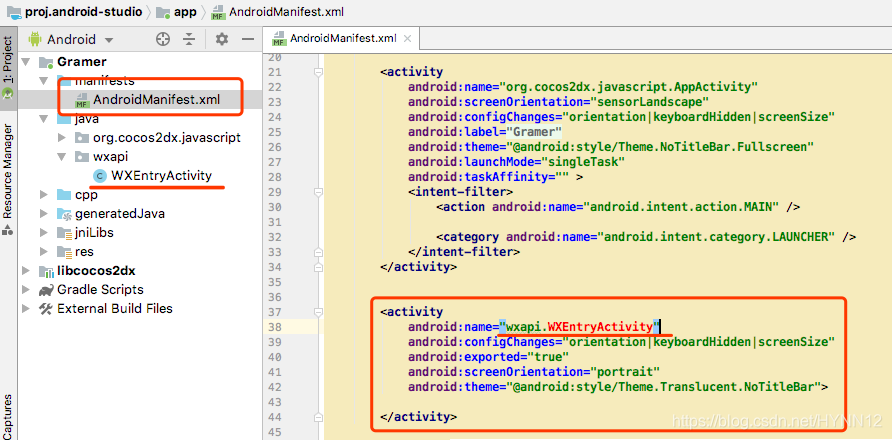Close the AndroidManifest.xml editor tab
This screenshot has width=892, height=440.
(x=407, y=39)
